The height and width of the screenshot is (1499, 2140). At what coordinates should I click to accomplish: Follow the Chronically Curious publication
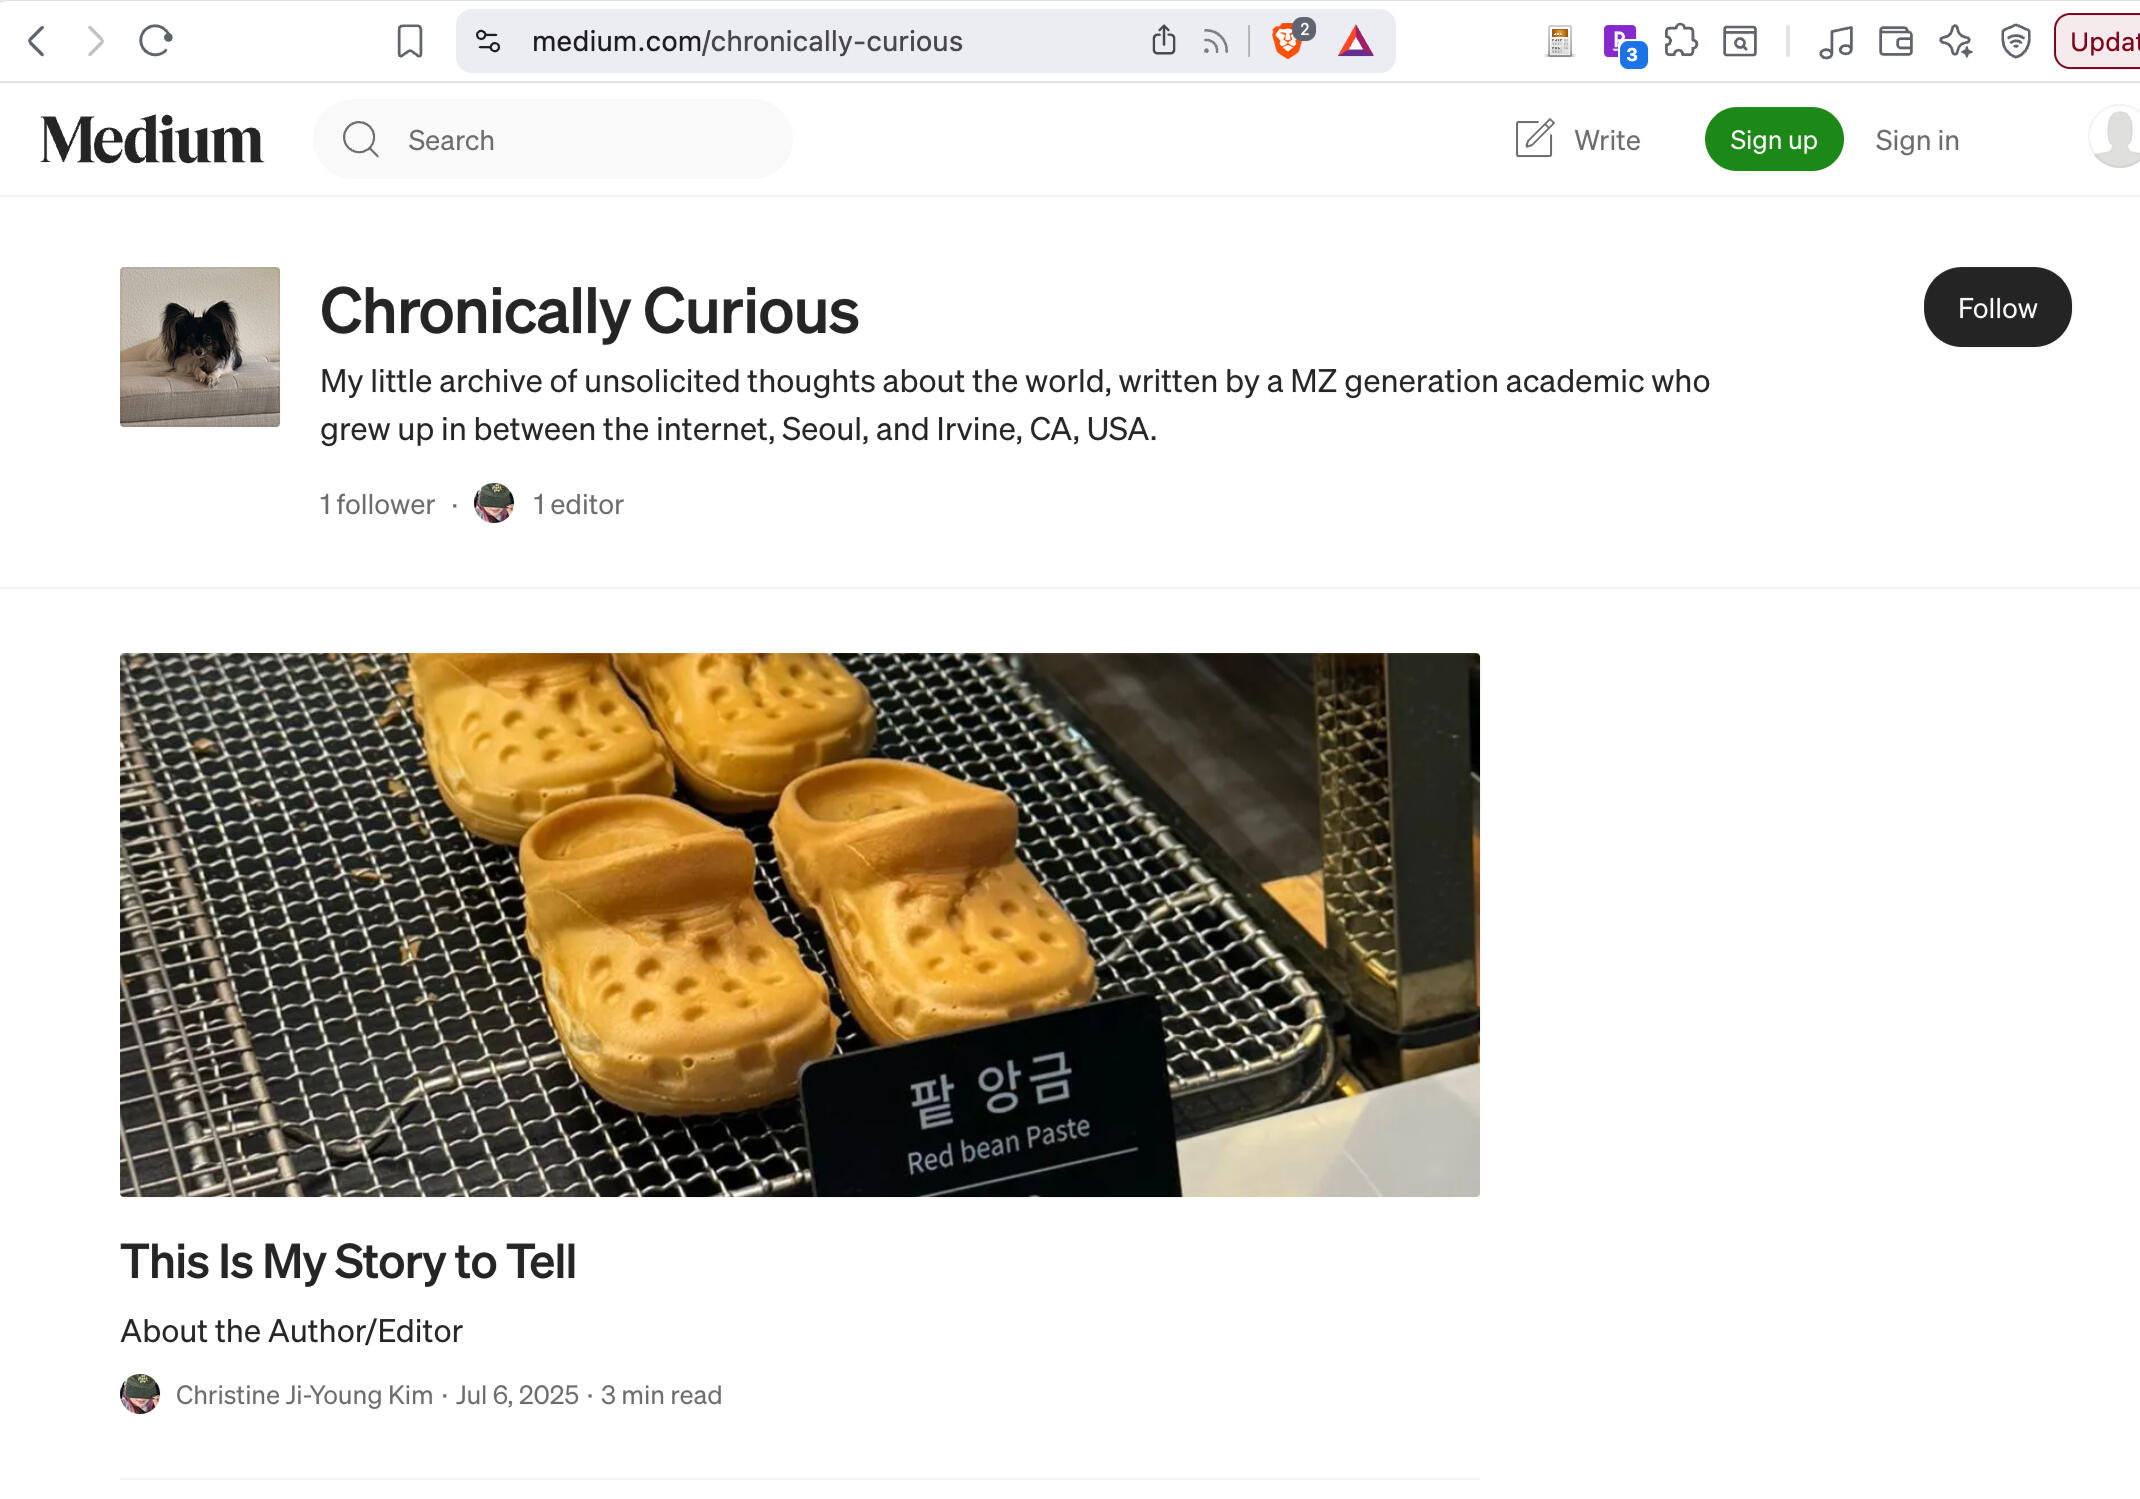1996,308
